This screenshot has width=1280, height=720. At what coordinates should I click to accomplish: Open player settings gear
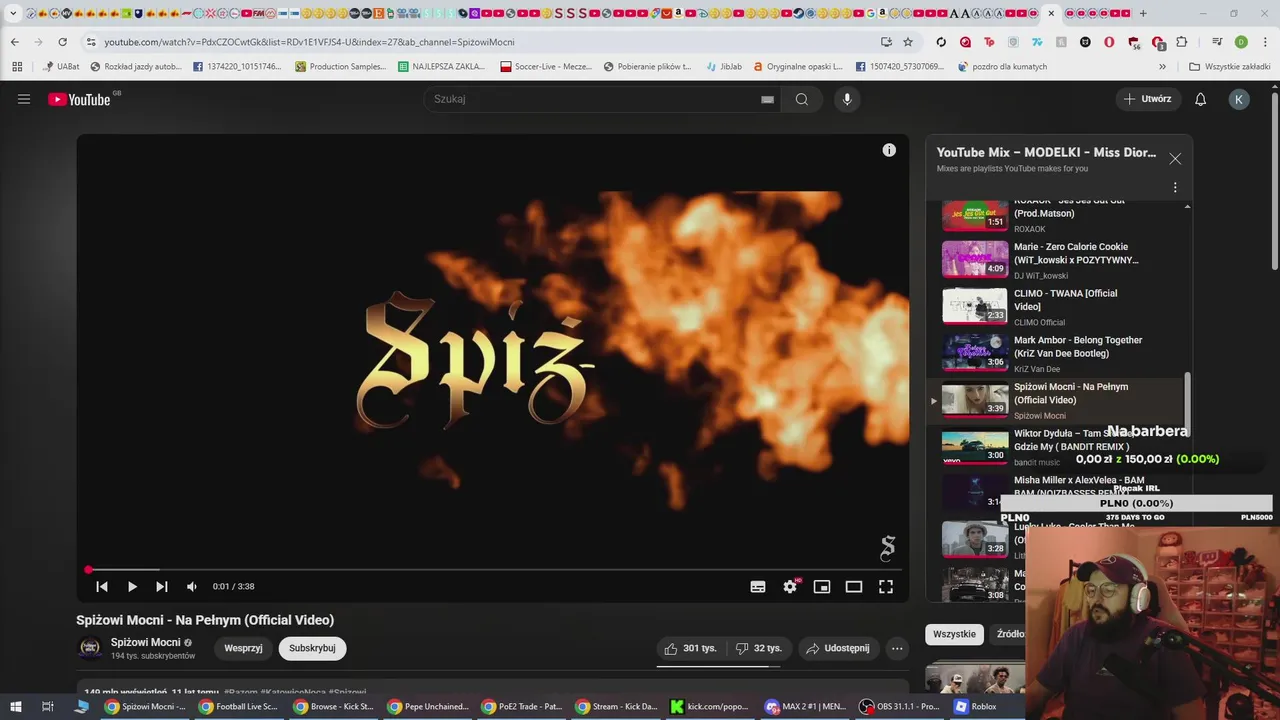click(790, 587)
